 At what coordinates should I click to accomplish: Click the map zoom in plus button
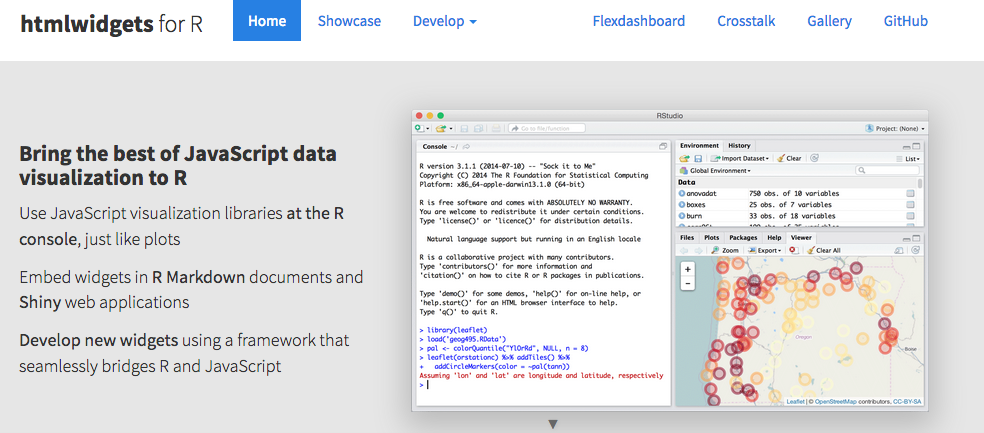tap(687, 269)
